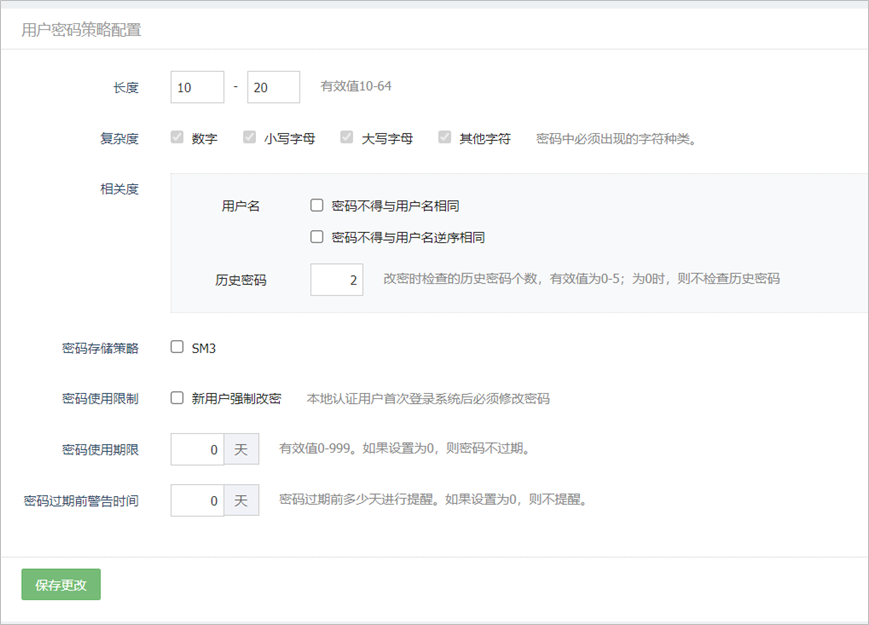Enable 新用户强制改密 checkbox

[177, 398]
